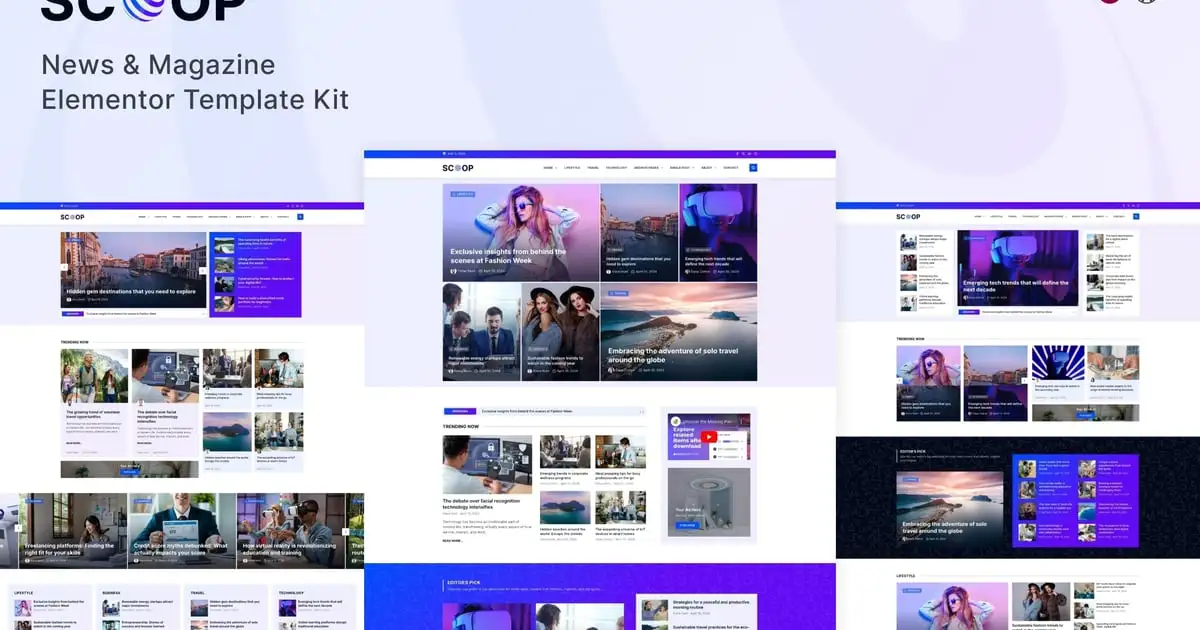Open SINGLE POST dropdown in center preview
This screenshot has height=630, width=1200.
click(681, 168)
